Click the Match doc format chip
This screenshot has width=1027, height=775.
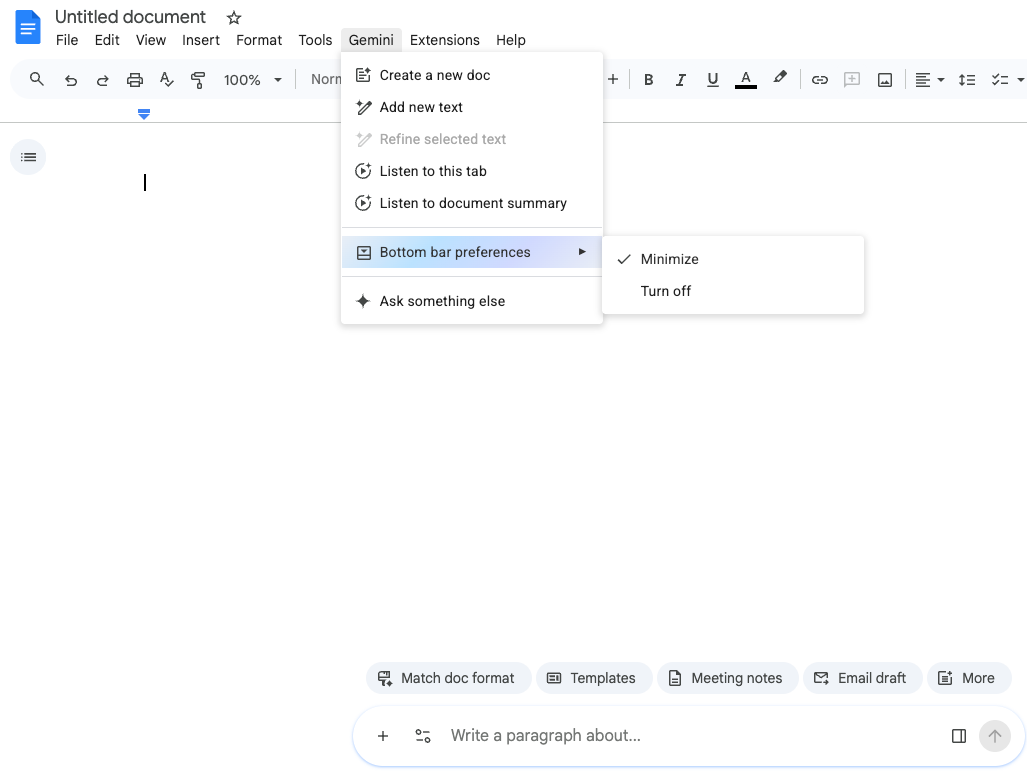(x=449, y=678)
